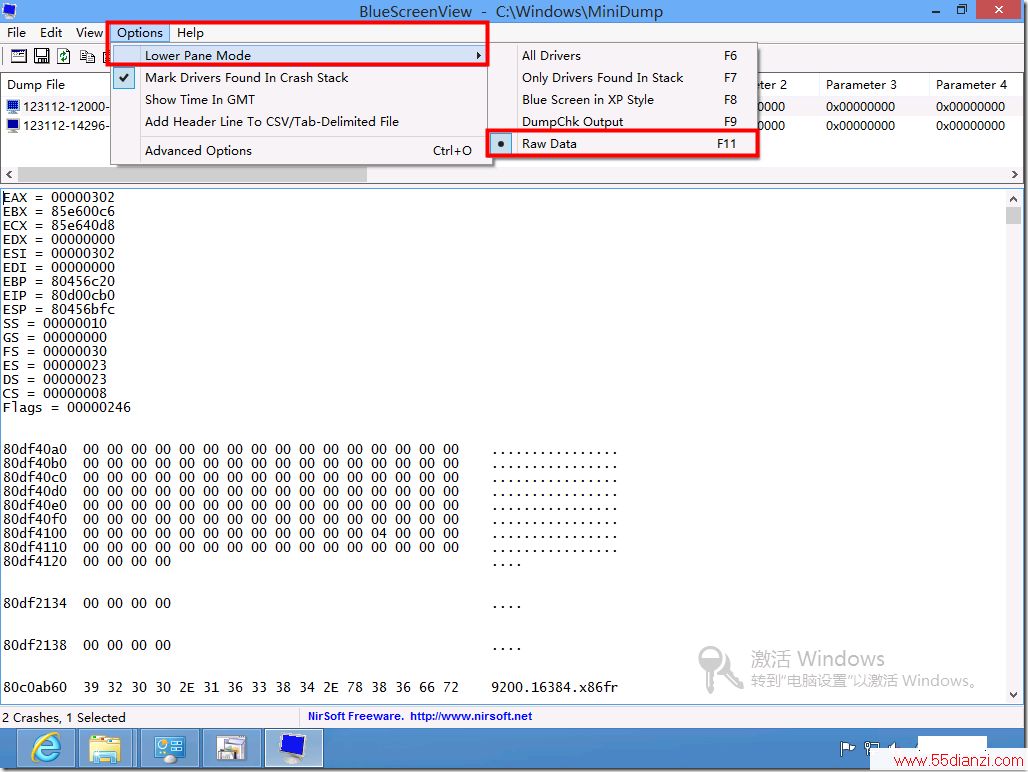Click the 2 Crashes, 1 Selected status text

pos(64,718)
